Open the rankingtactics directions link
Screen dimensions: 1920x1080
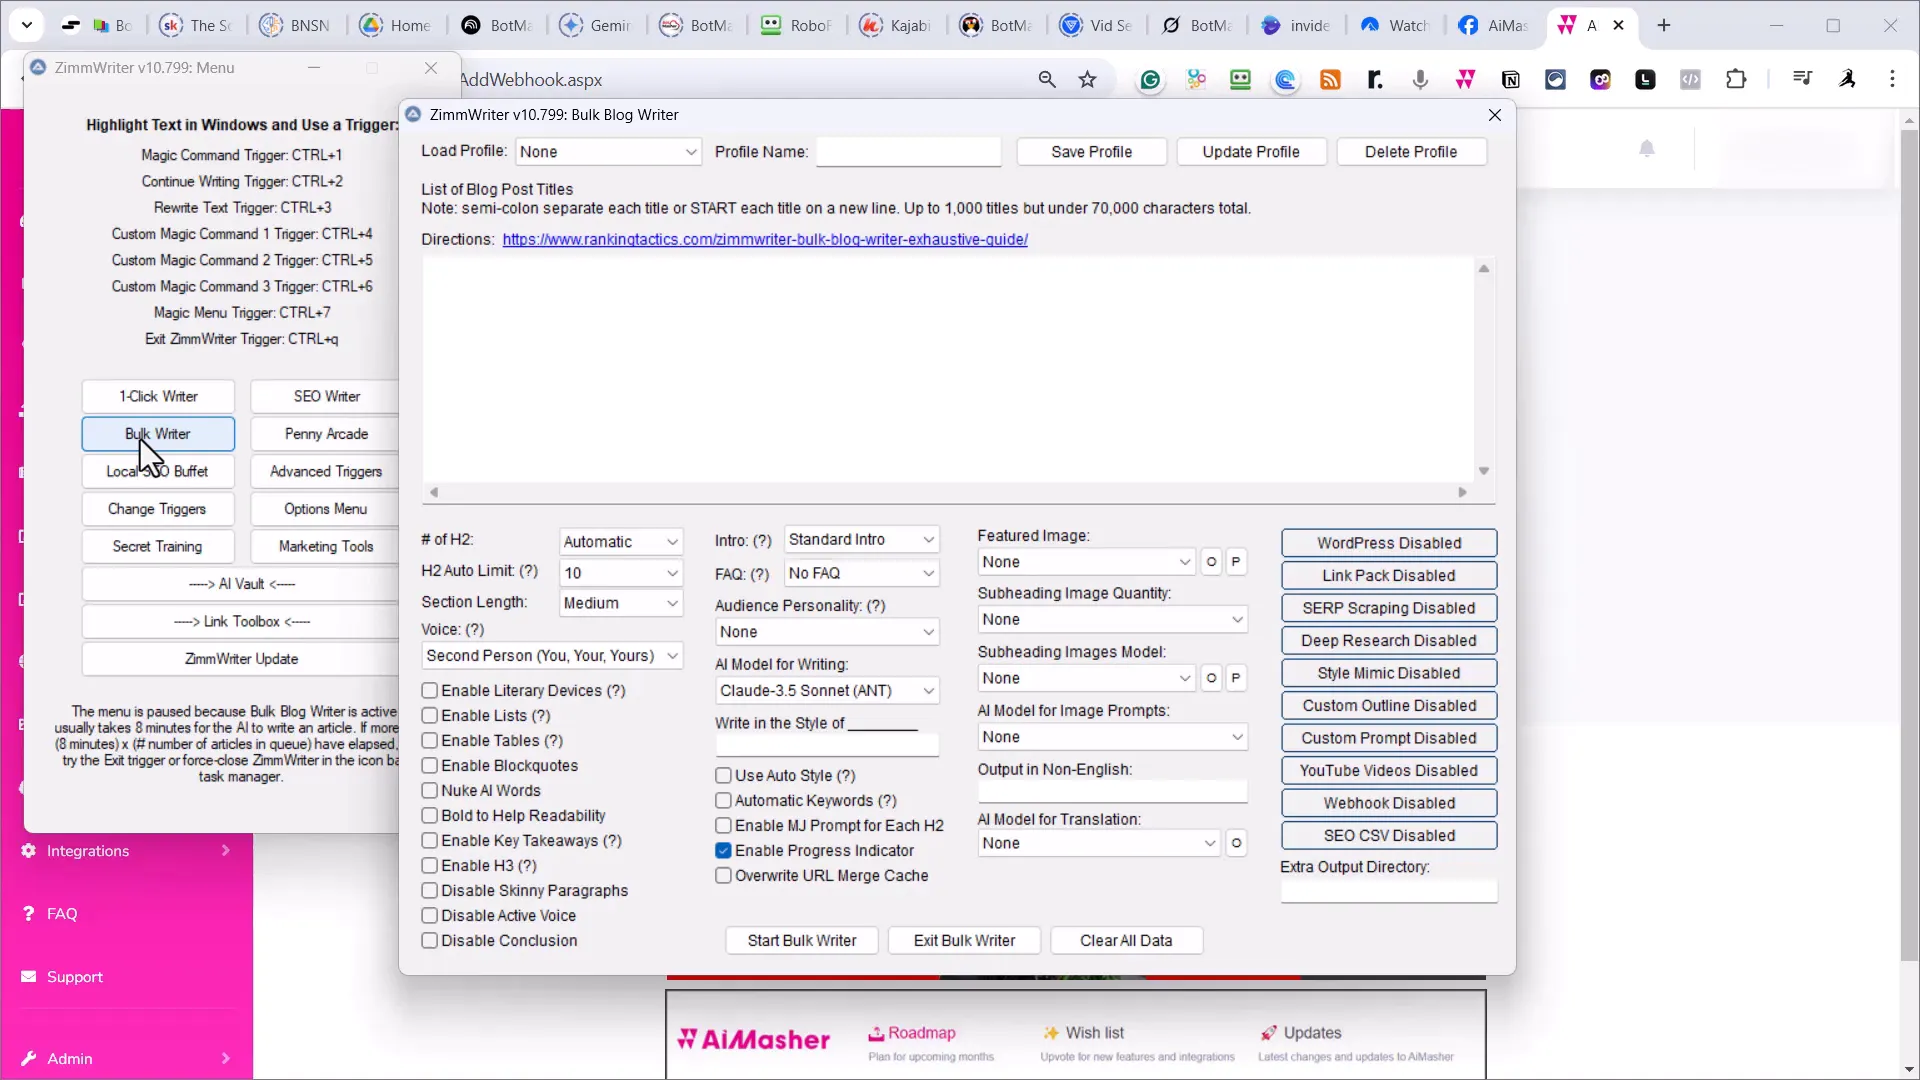765,240
